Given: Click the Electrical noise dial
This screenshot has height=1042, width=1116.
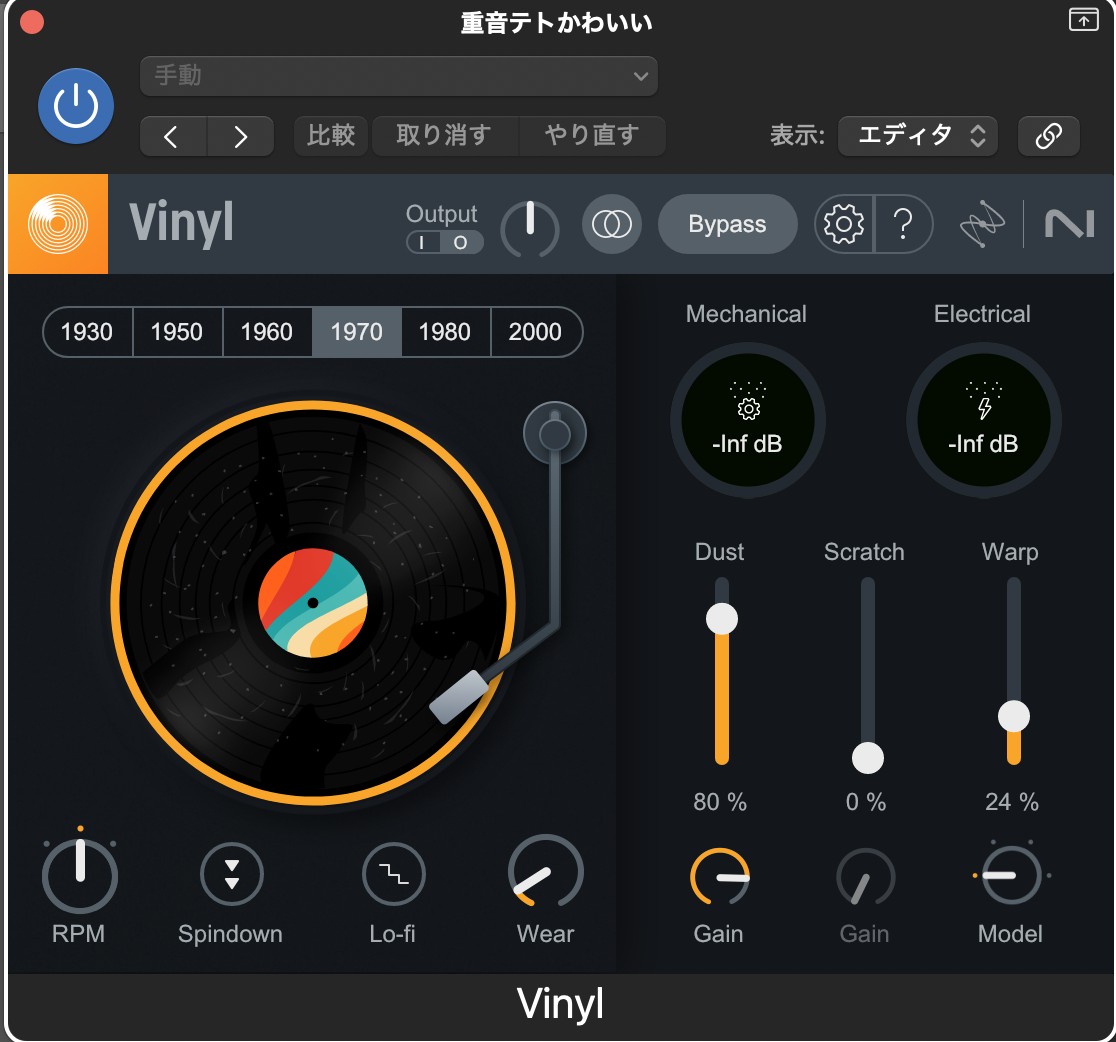Looking at the screenshot, I should click(984, 420).
